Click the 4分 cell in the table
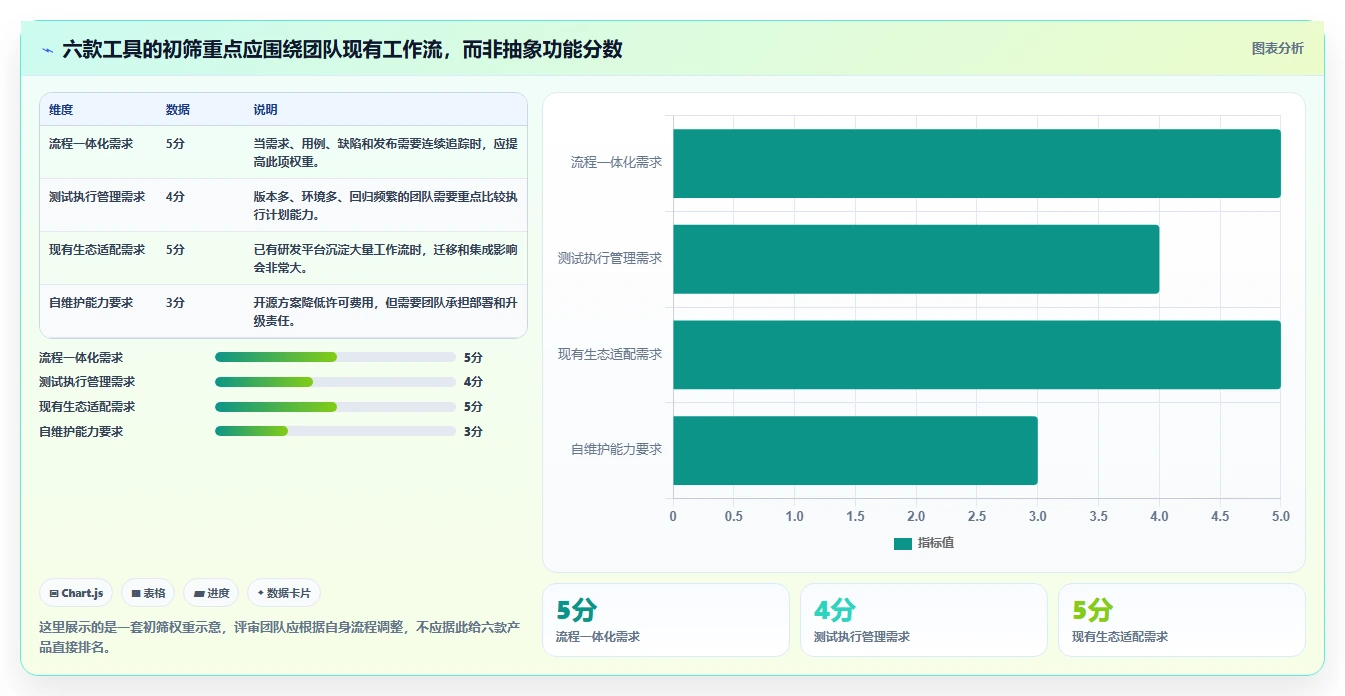 click(x=175, y=197)
